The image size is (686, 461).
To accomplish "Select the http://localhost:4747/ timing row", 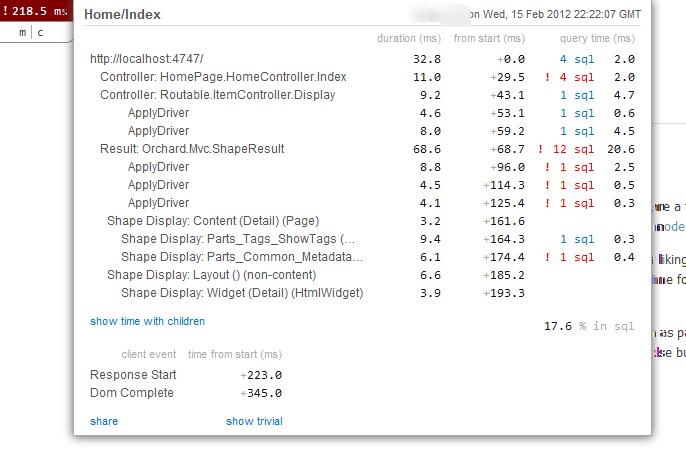I will [146, 59].
